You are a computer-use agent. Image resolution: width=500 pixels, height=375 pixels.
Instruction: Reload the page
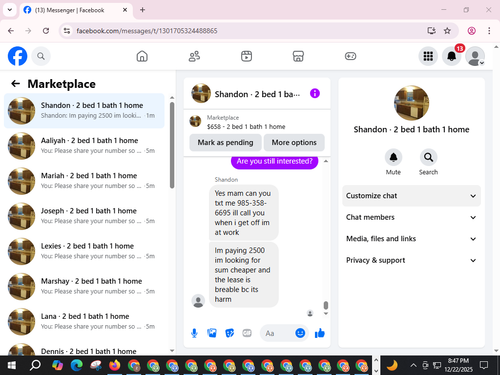tap(46, 31)
